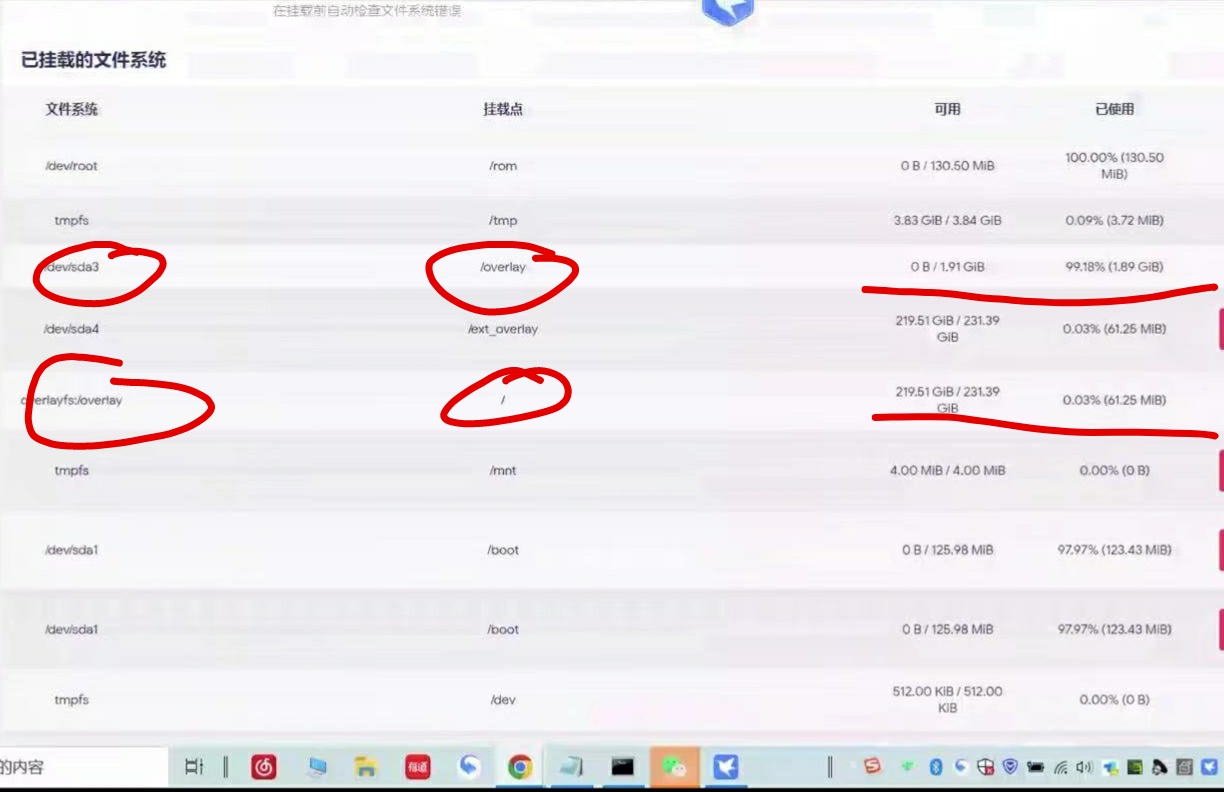Click the 文件系统 column header
Viewport: 1224px width, 792px height.
pyautogui.click(x=72, y=109)
